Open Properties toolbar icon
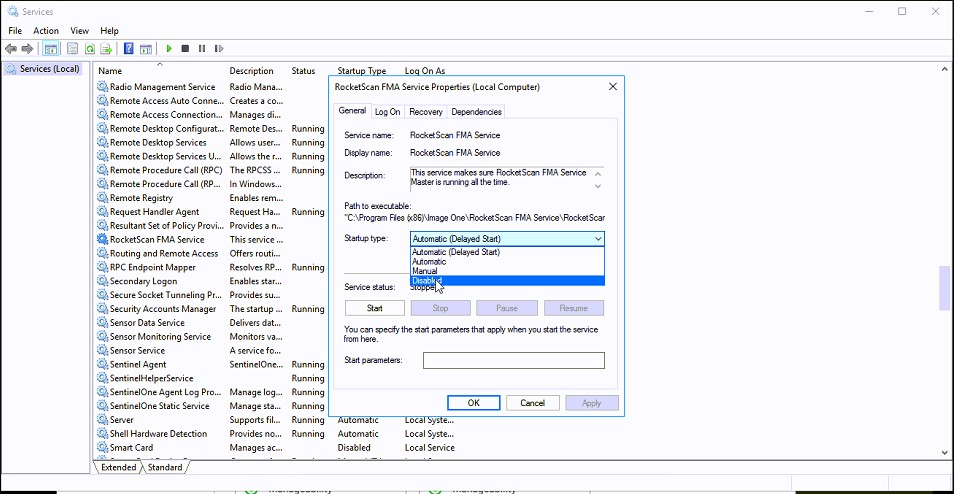This screenshot has width=954, height=494. pos(73,49)
